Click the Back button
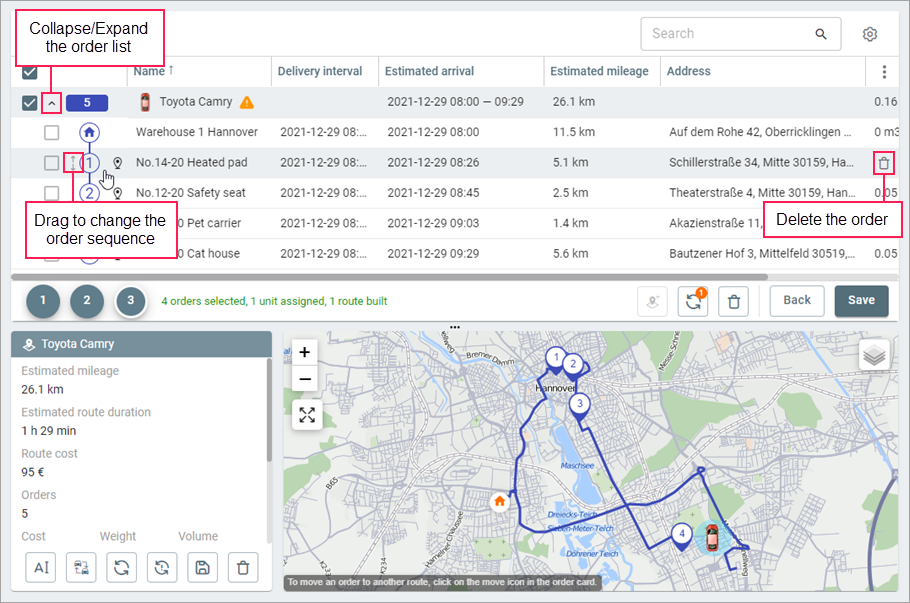The height and width of the screenshot is (603, 910). [796, 300]
